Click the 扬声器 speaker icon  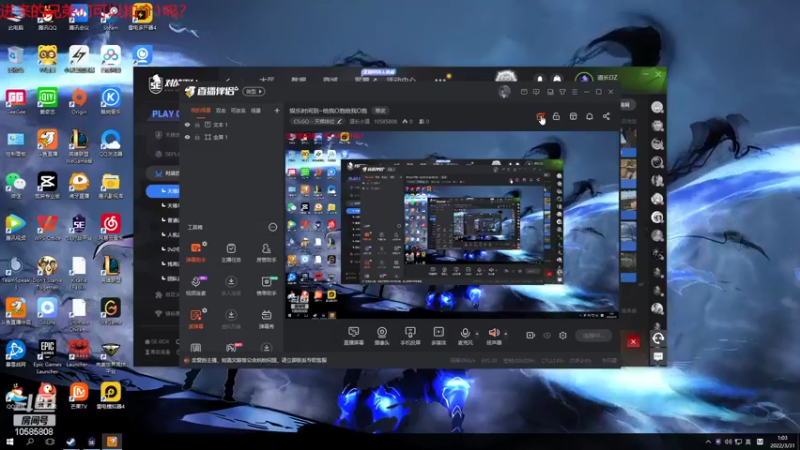[x=493, y=333]
